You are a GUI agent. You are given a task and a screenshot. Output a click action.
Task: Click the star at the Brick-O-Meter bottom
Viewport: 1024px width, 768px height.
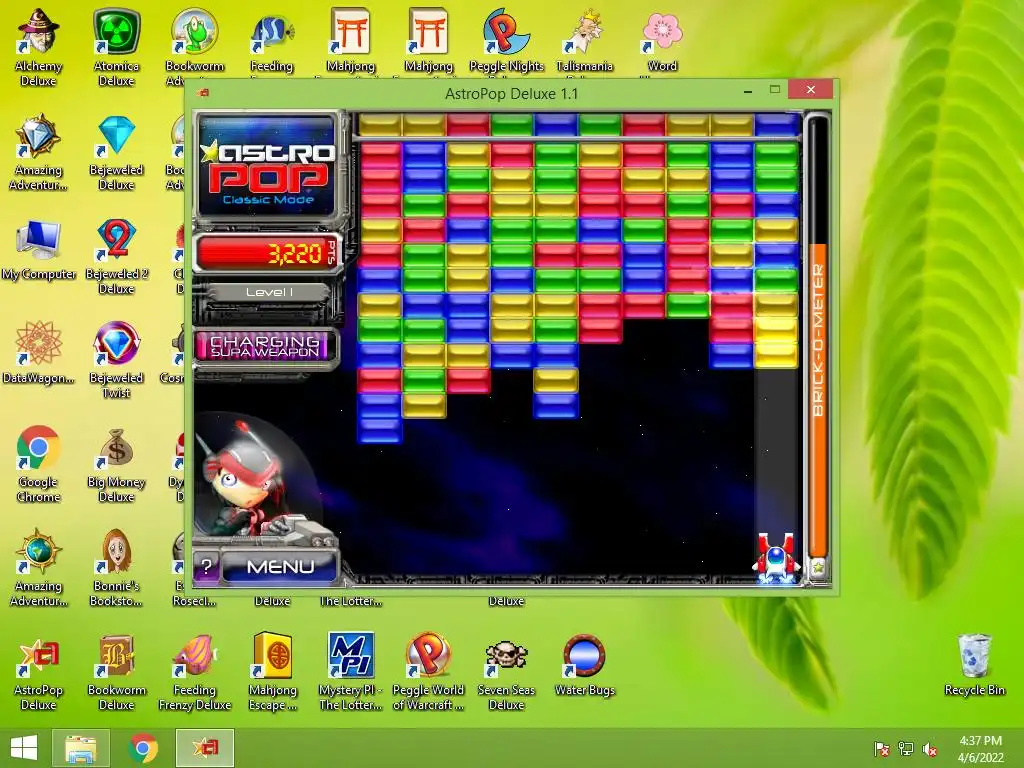click(x=818, y=567)
